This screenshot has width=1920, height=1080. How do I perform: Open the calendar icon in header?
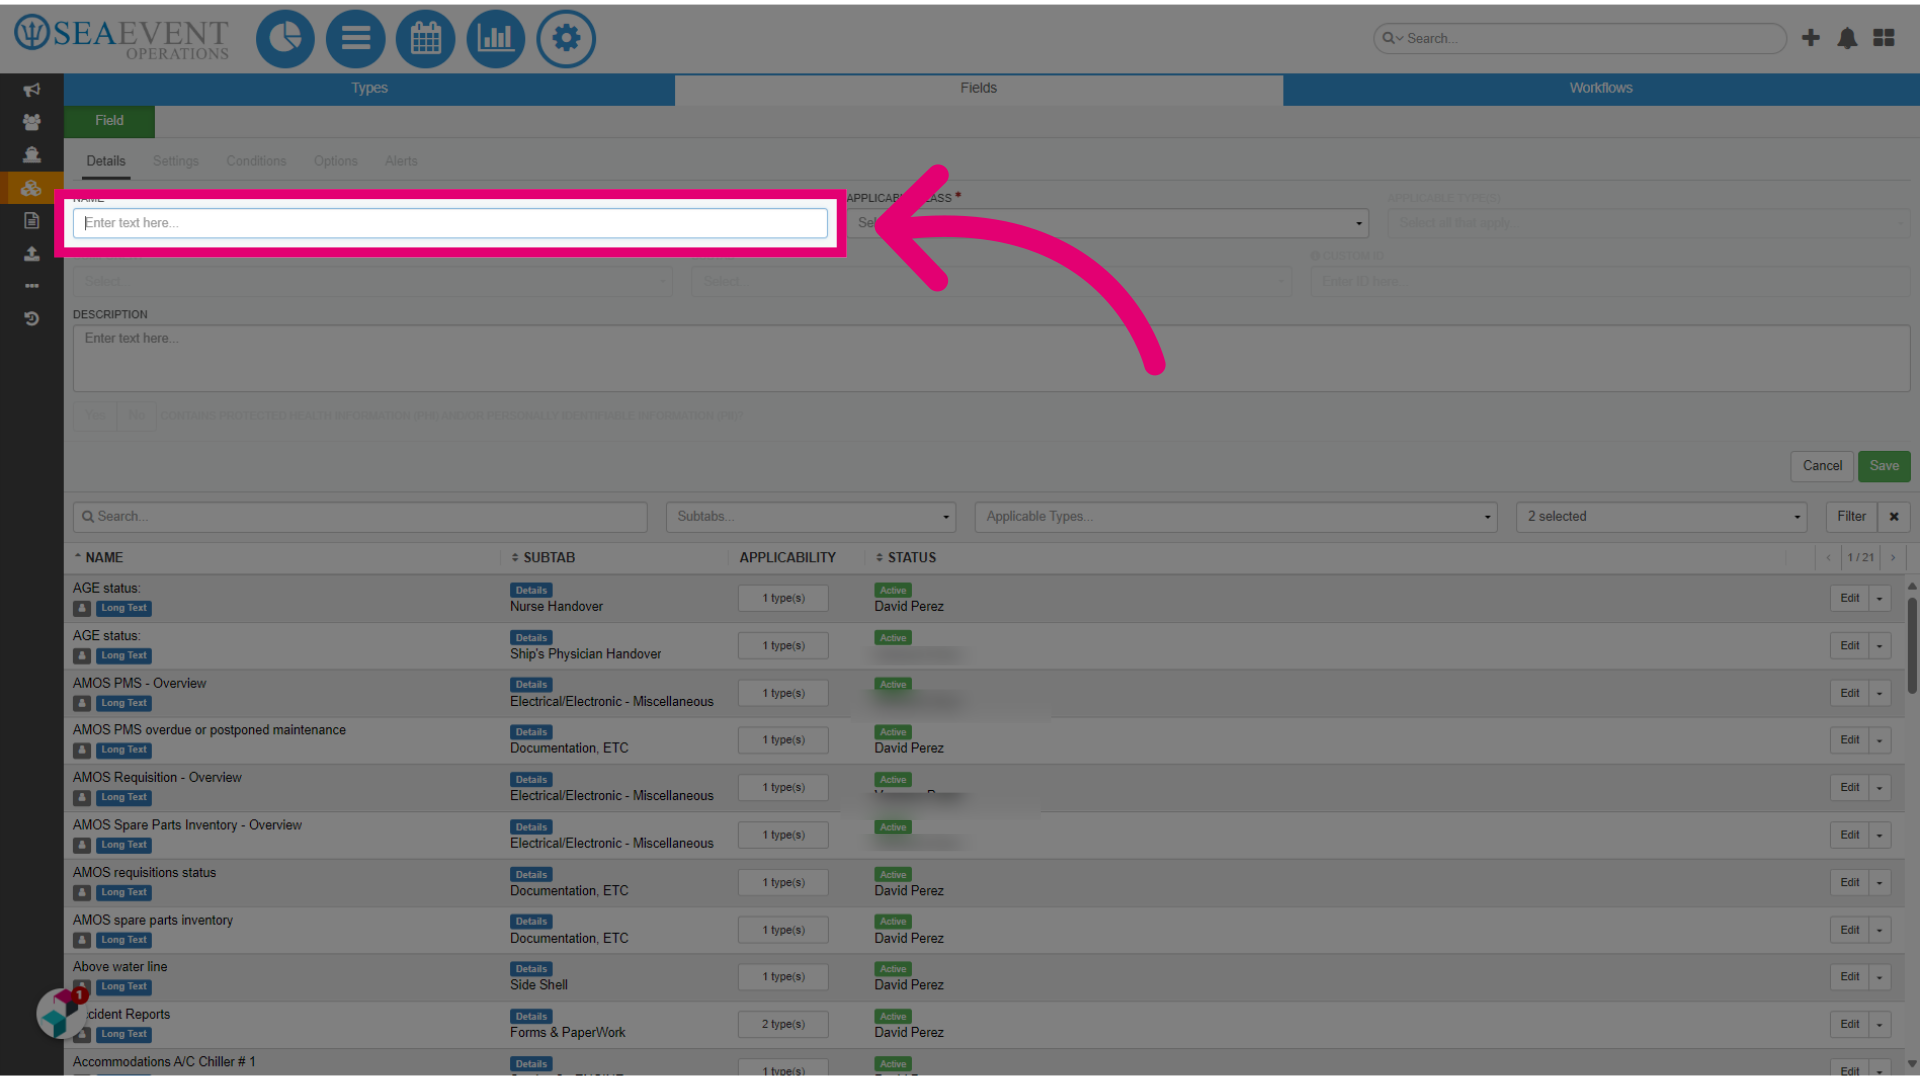426,39
